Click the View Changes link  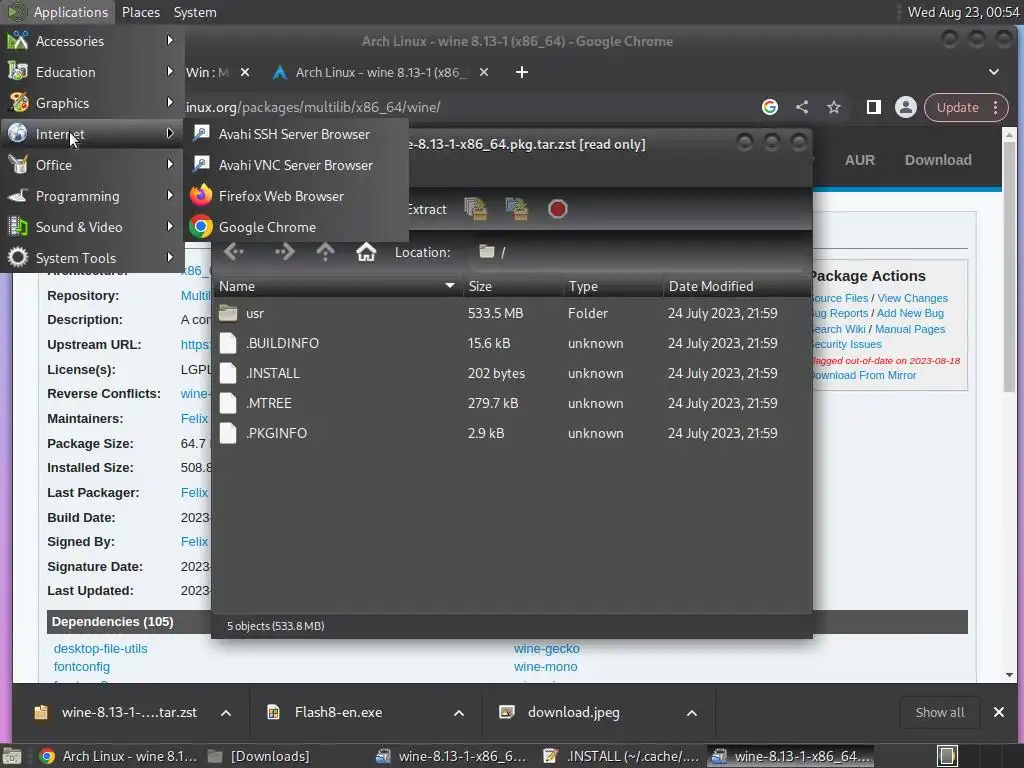pyautogui.click(x=912, y=298)
